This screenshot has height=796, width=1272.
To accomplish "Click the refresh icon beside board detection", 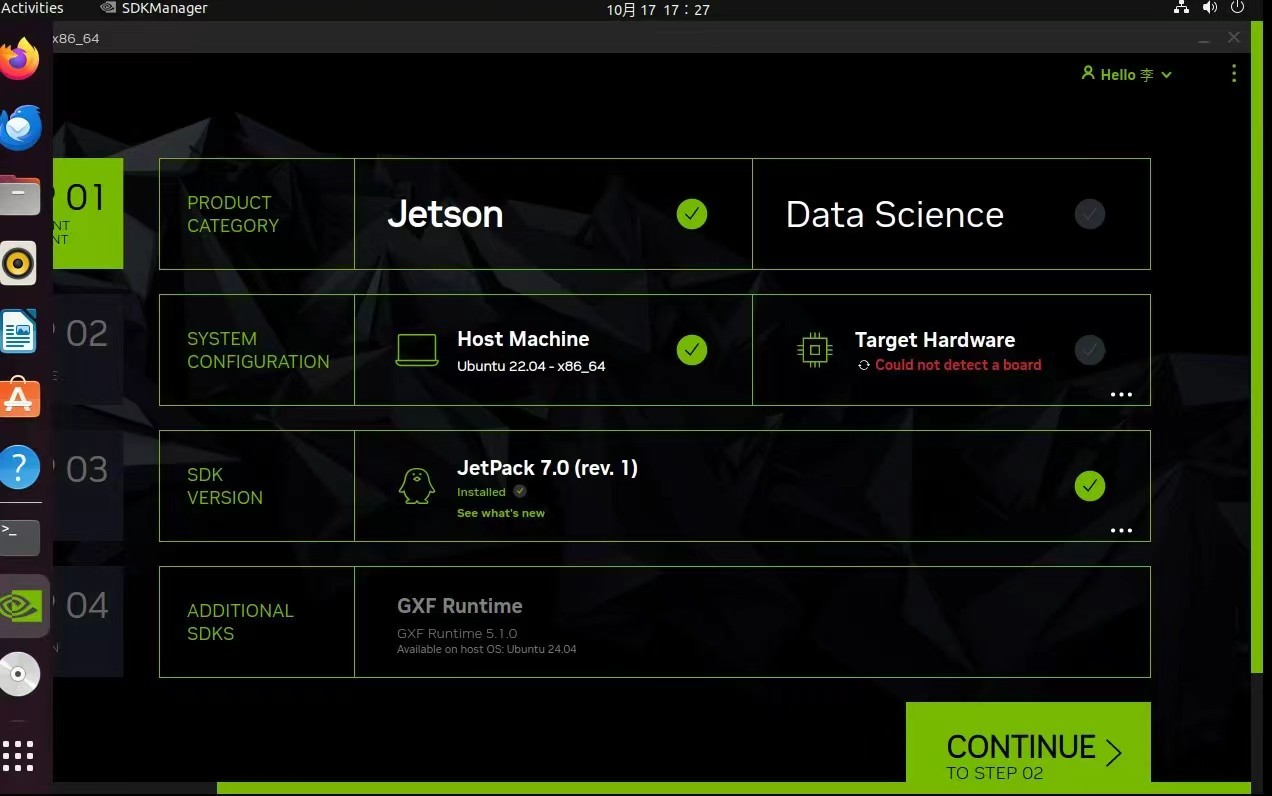I will click(x=864, y=365).
